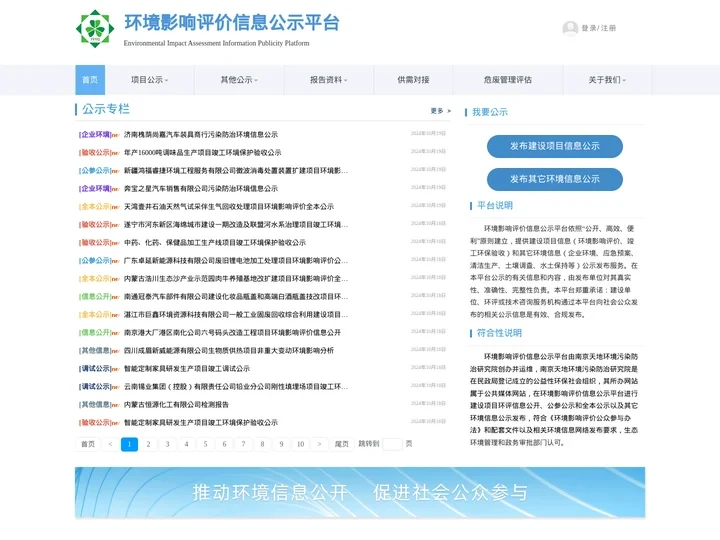Expand the 报告资料 dropdown menu
This screenshot has height=540, width=720.
click(328, 80)
